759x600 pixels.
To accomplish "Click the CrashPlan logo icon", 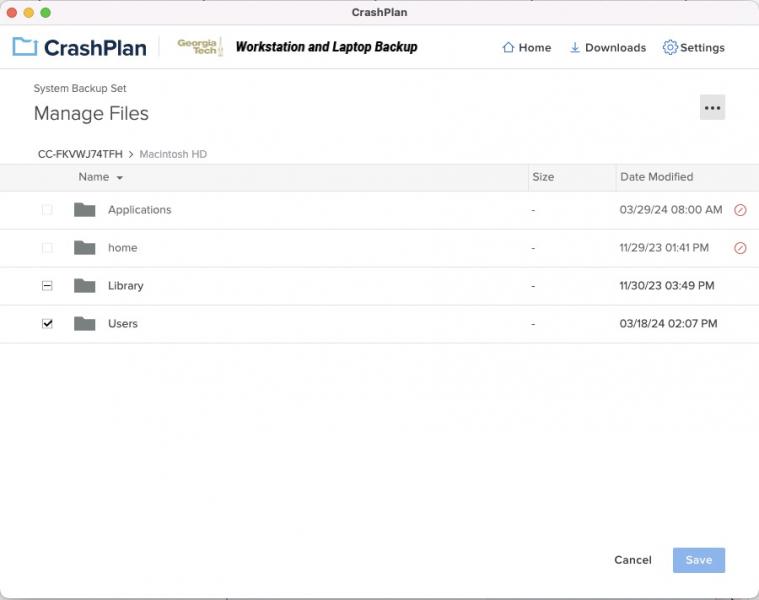I will point(24,47).
